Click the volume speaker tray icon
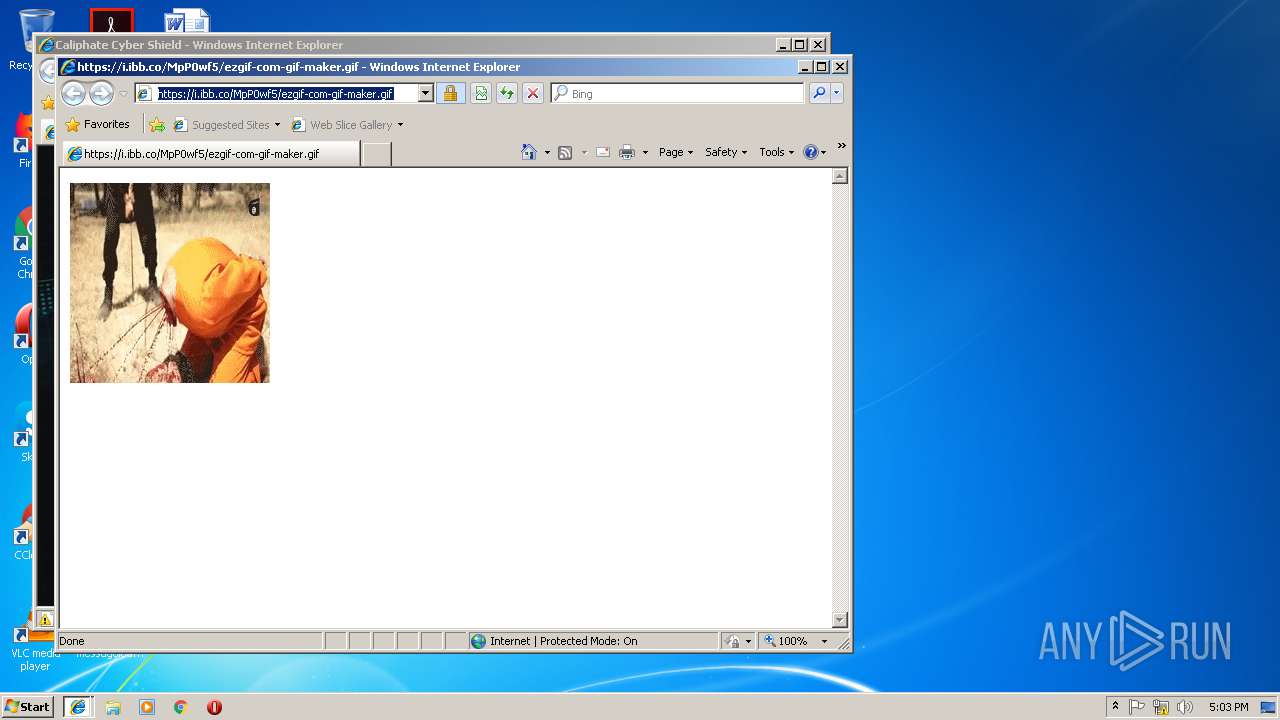This screenshot has width=1280, height=720. [1185, 707]
